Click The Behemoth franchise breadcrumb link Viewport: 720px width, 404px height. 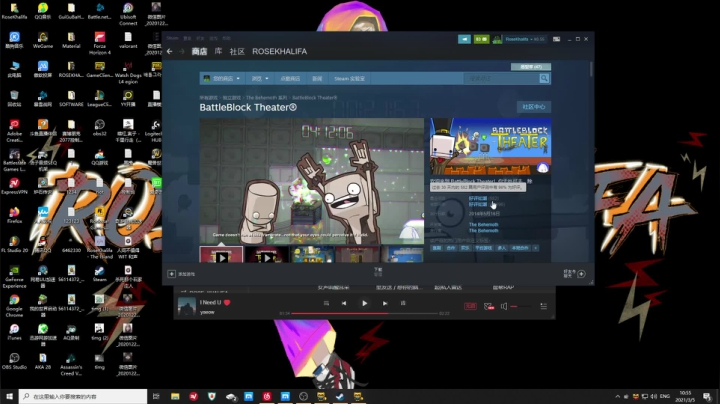[266, 98]
